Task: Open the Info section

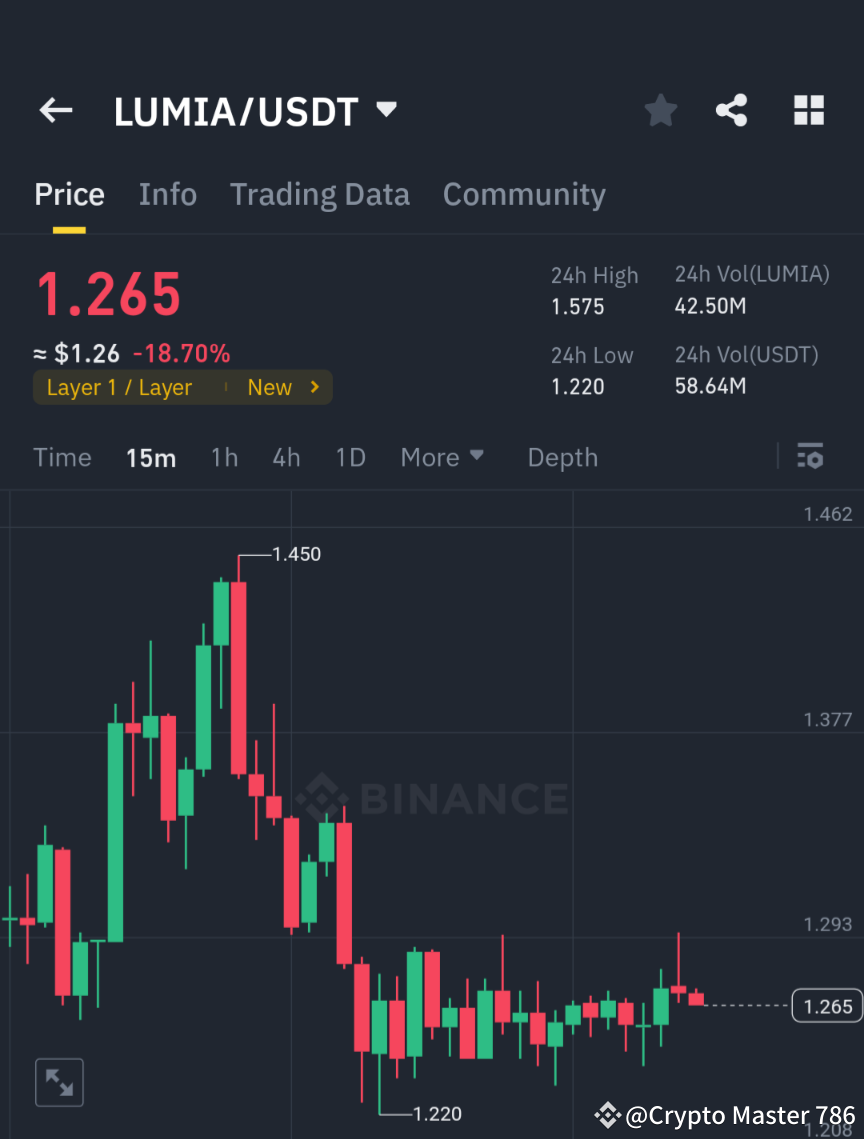Action: point(167,194)
